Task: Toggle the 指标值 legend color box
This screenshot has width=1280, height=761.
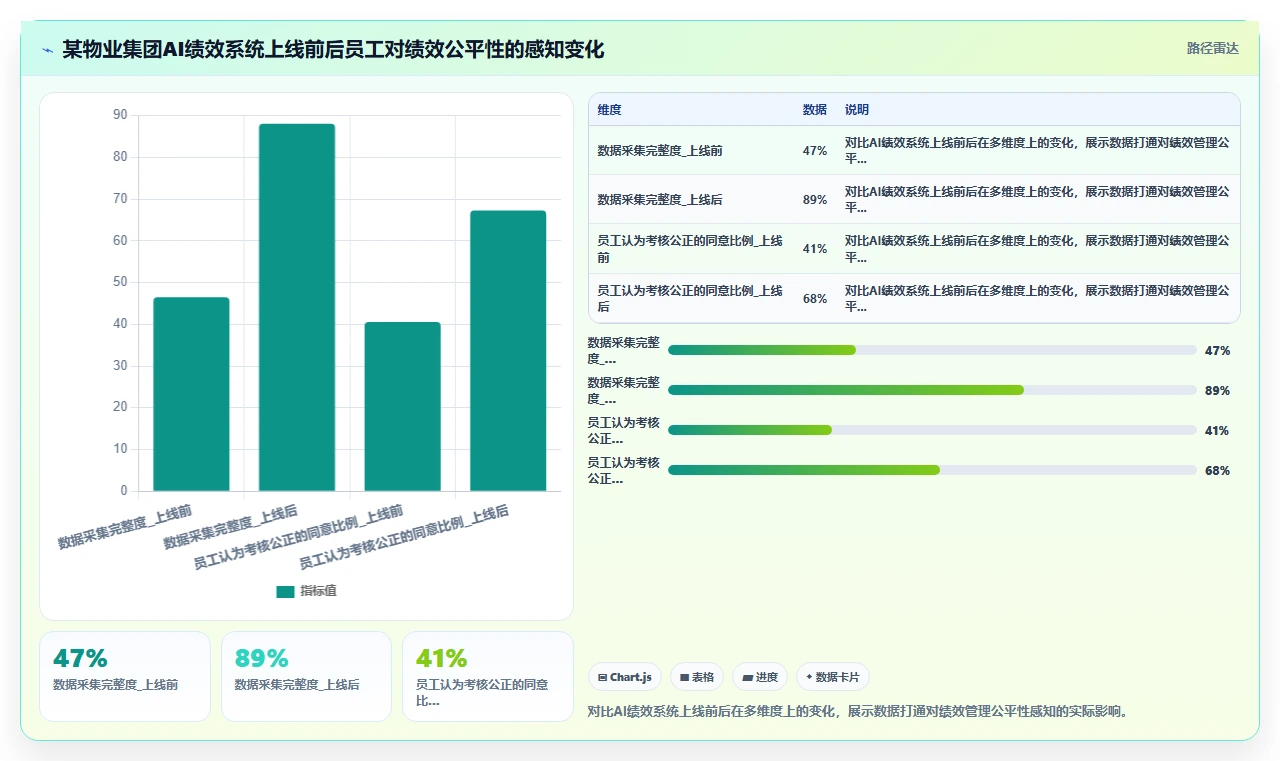Action: tap(285, 591)
